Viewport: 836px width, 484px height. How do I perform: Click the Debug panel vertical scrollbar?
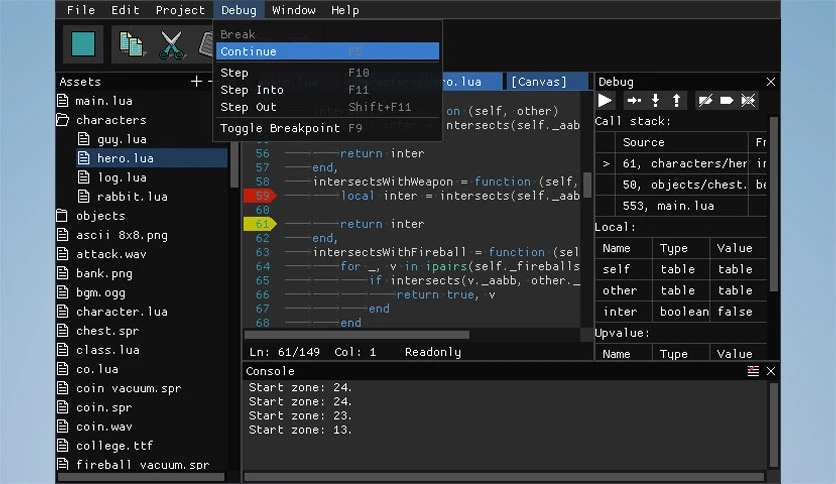click(x=774, y=205)
